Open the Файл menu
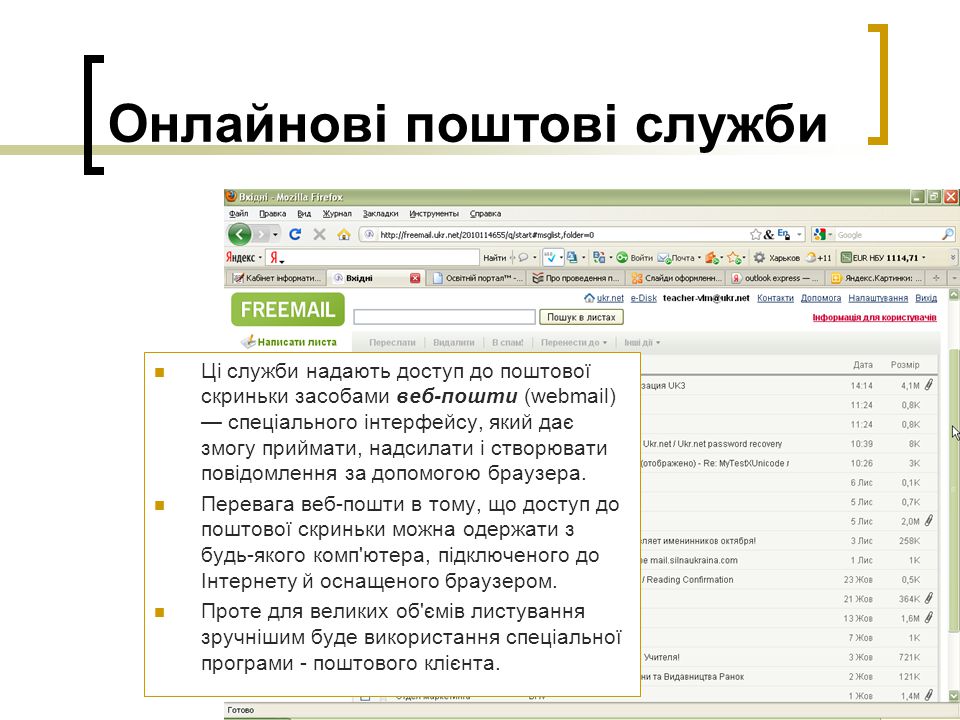The height and width of the screenshot is (720, 960). [x=238, y=214]
